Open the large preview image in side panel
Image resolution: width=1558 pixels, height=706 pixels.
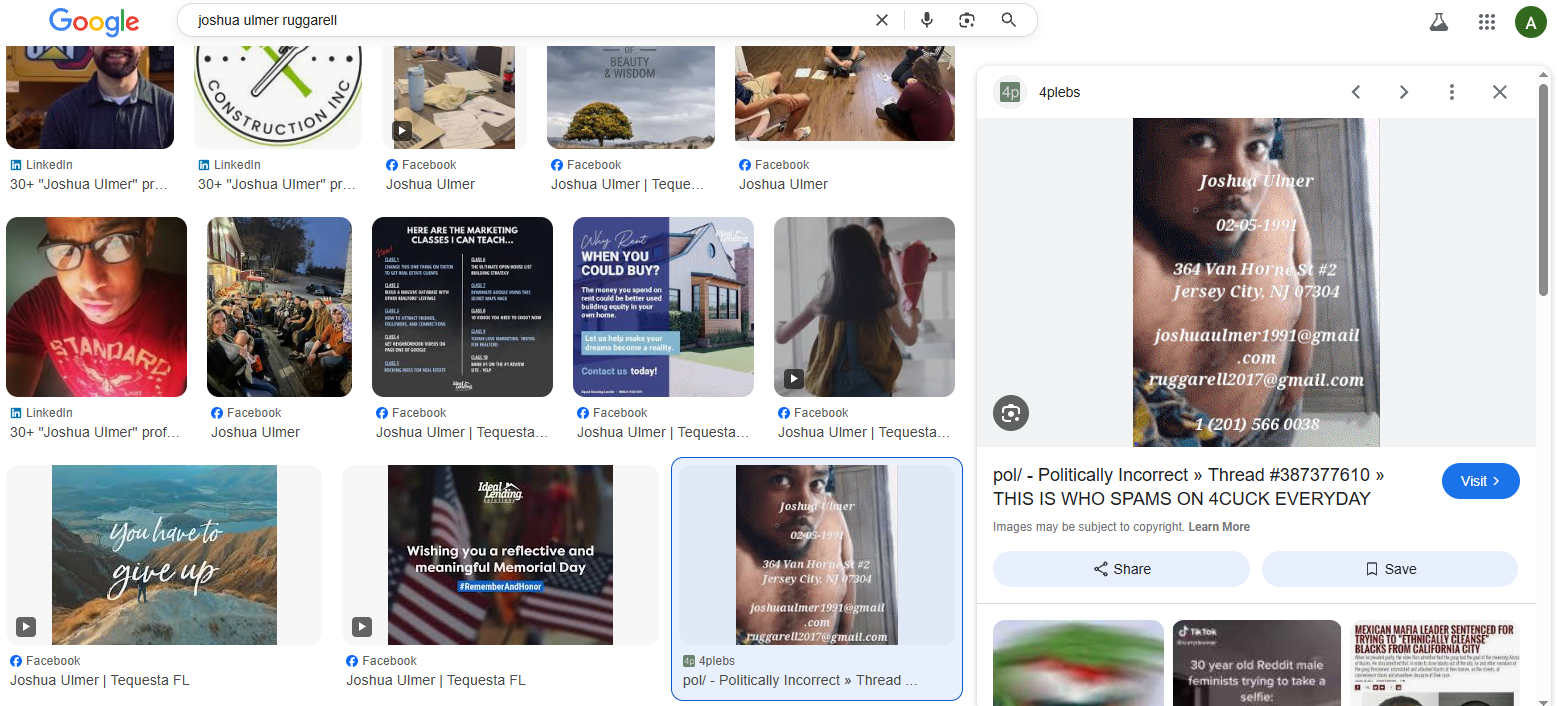pyautogui.click(x=1256, y=282)
